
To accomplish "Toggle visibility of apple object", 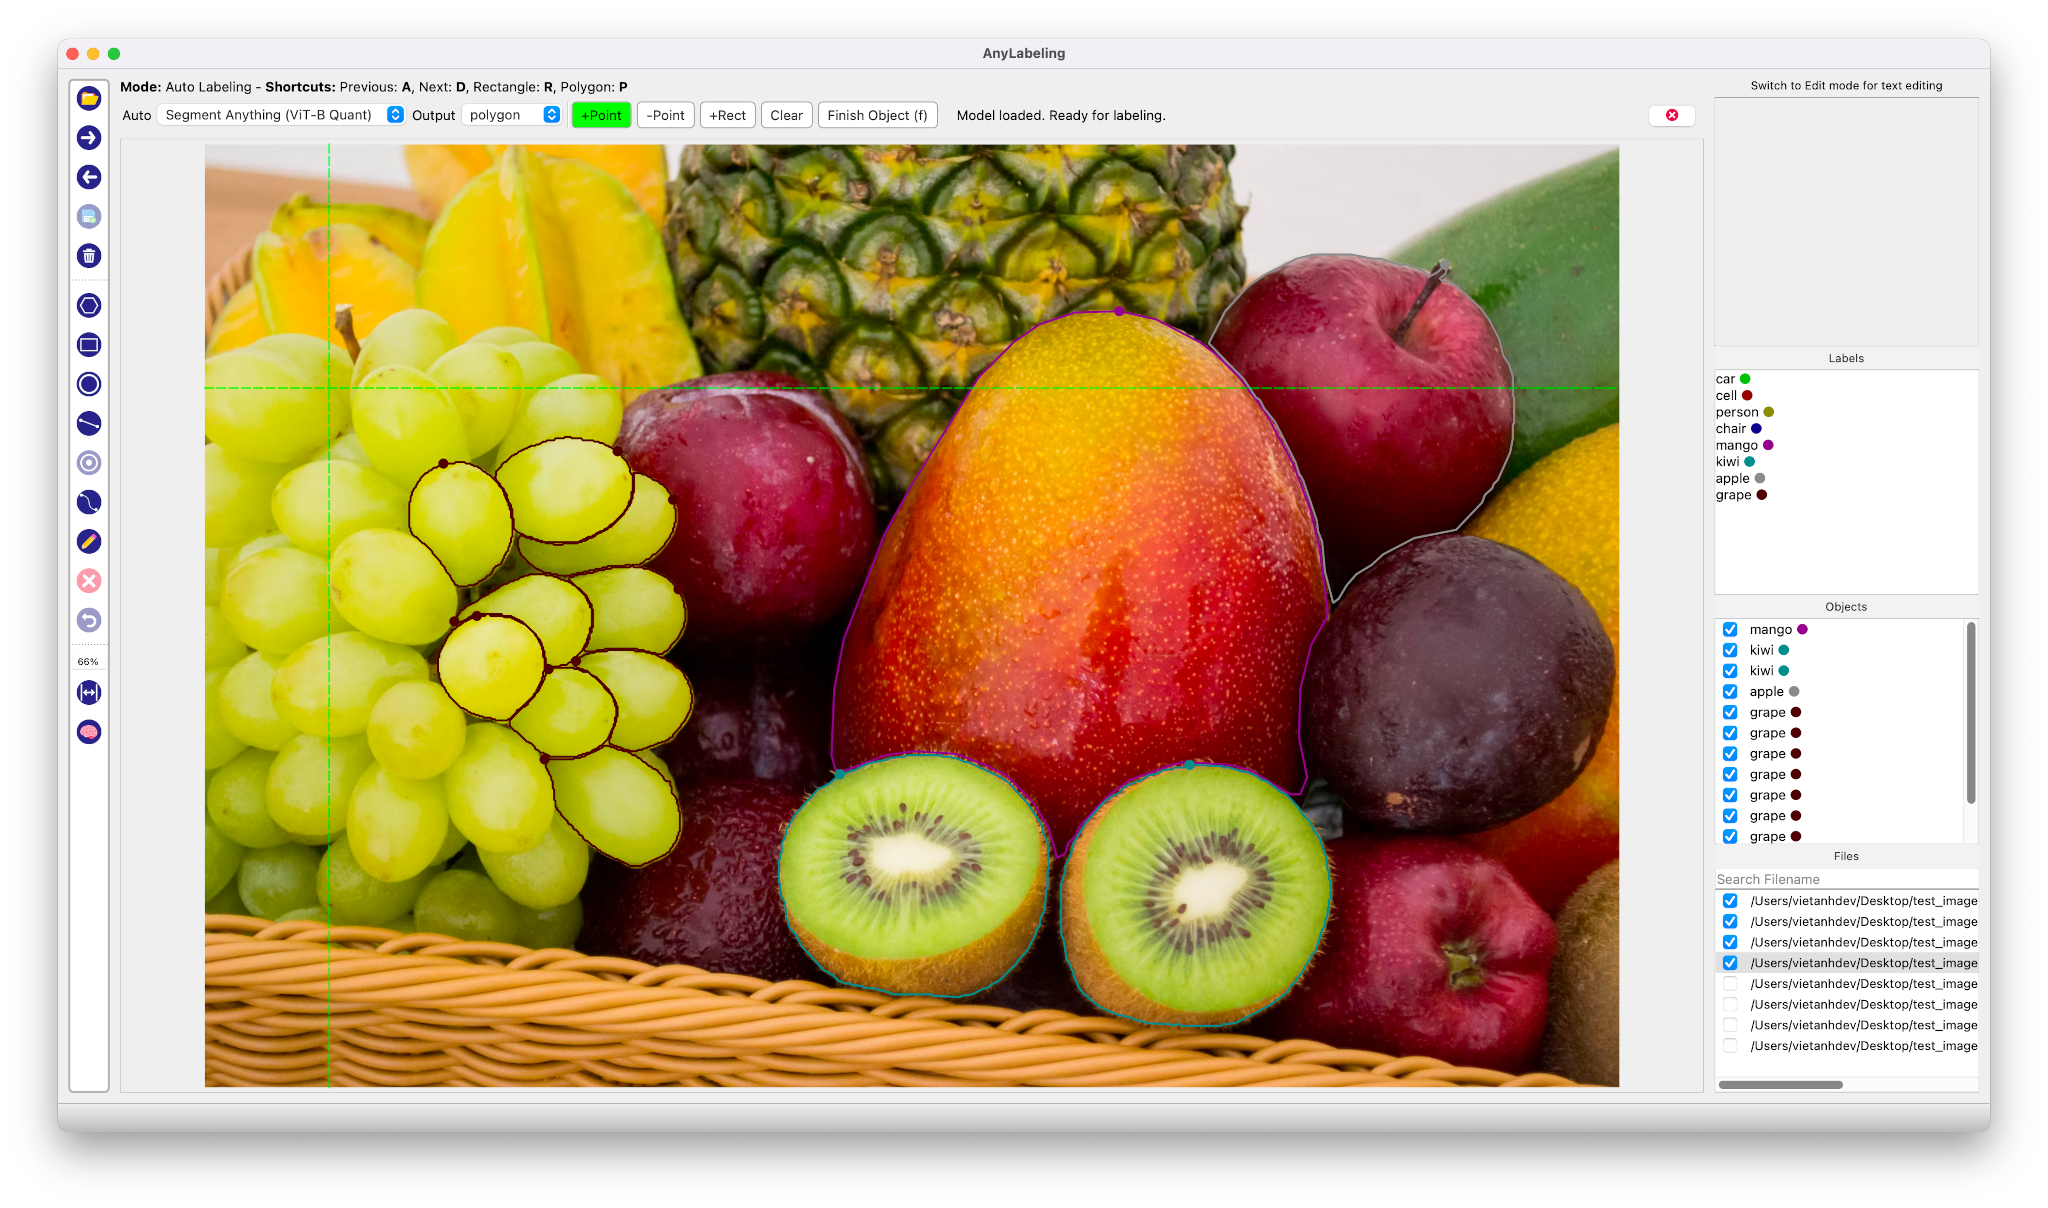I will pyautogui.click(x=1727, y=690).
